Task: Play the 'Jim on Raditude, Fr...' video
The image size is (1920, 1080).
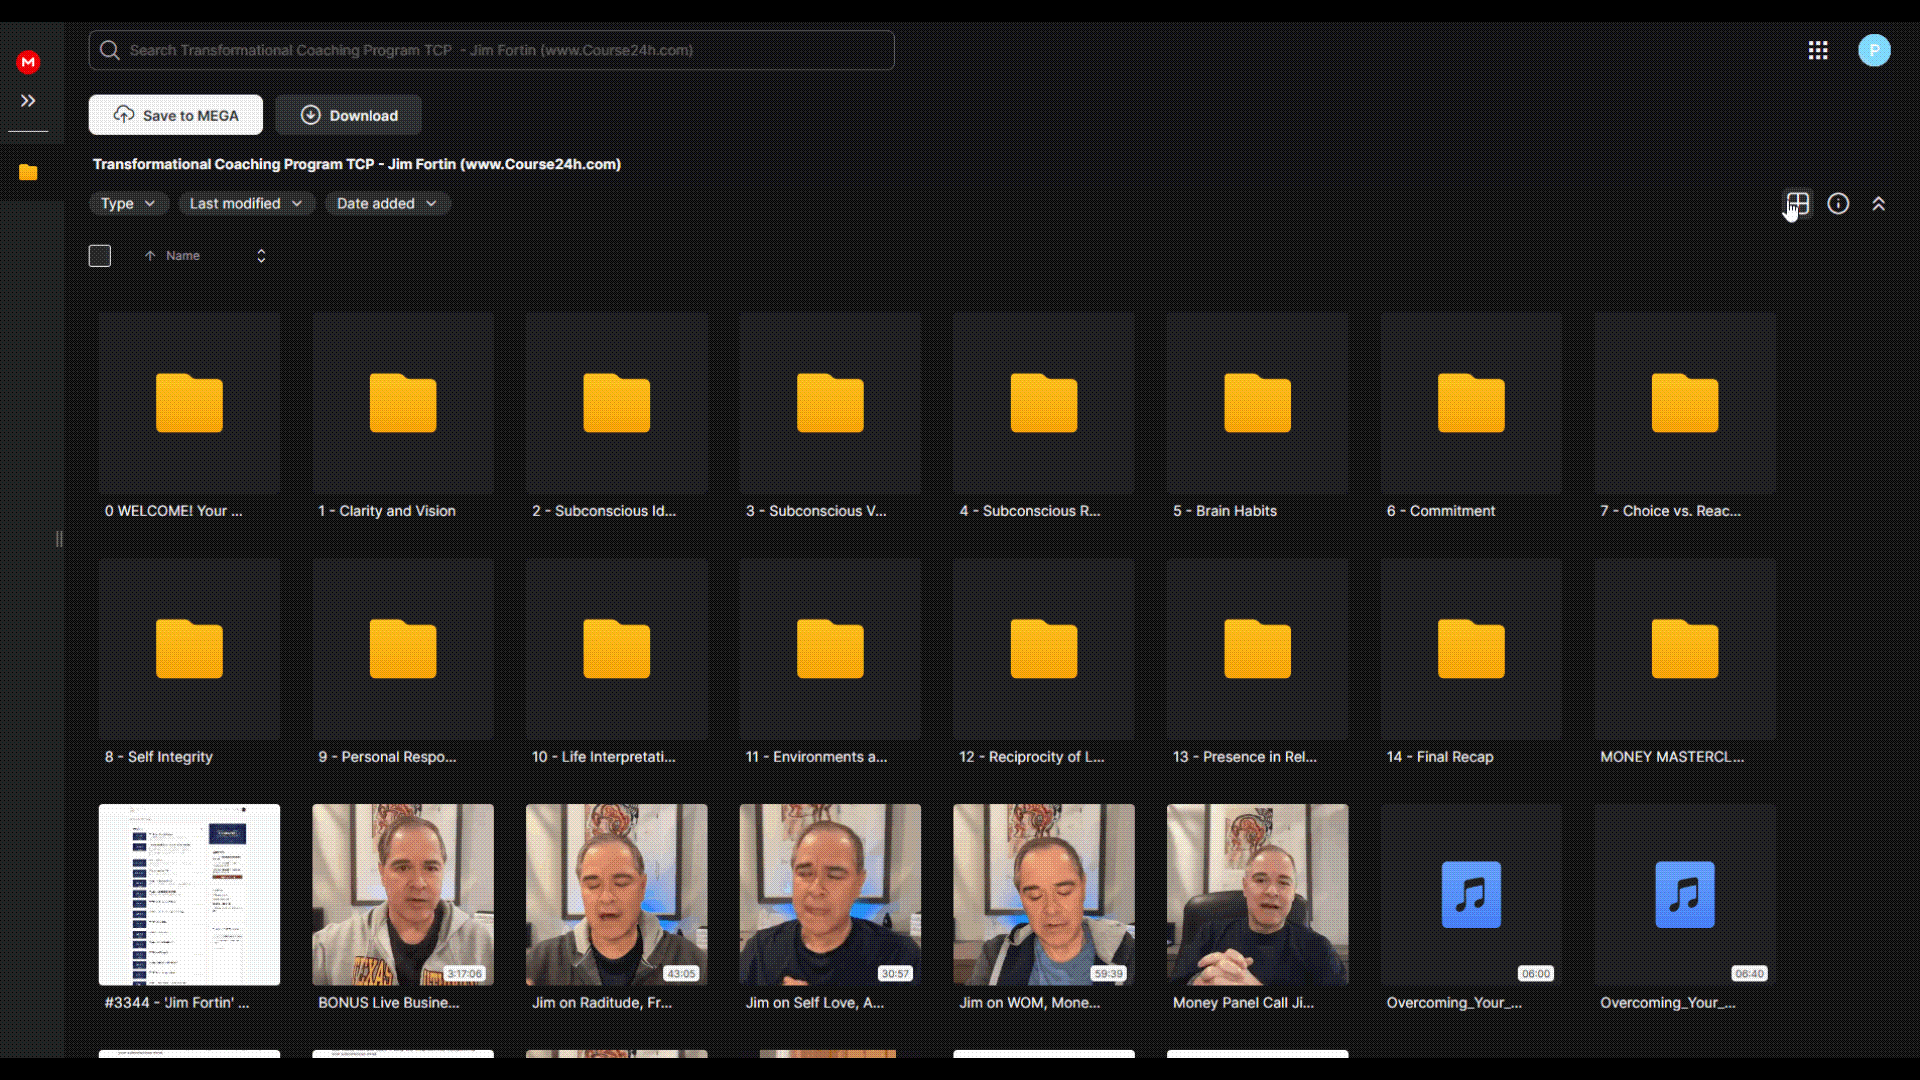Action: [617, 894]
